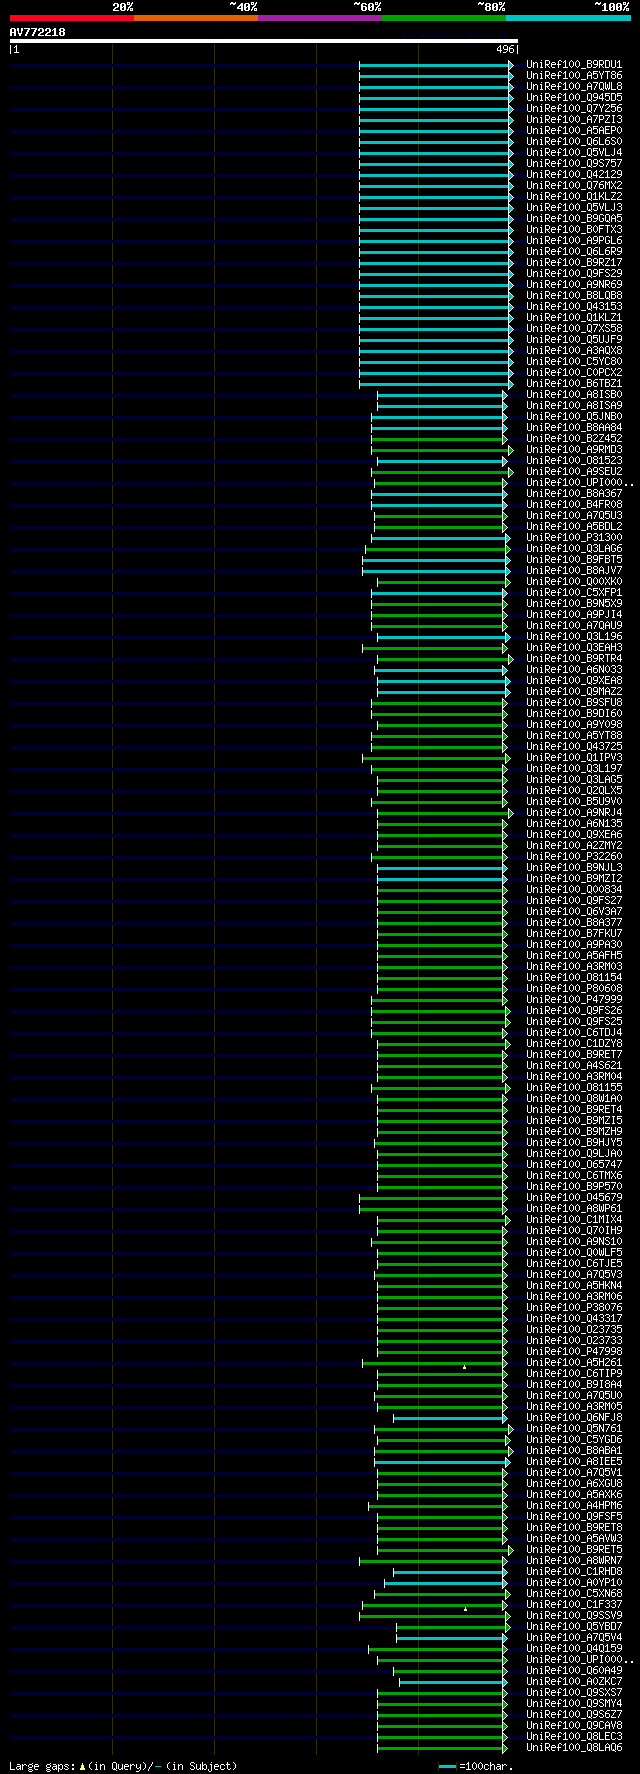Select the UniRef100_A8ISB0 label
Image resolution: width=640 pixels, height=1774 pixels.
pos(574,395)
